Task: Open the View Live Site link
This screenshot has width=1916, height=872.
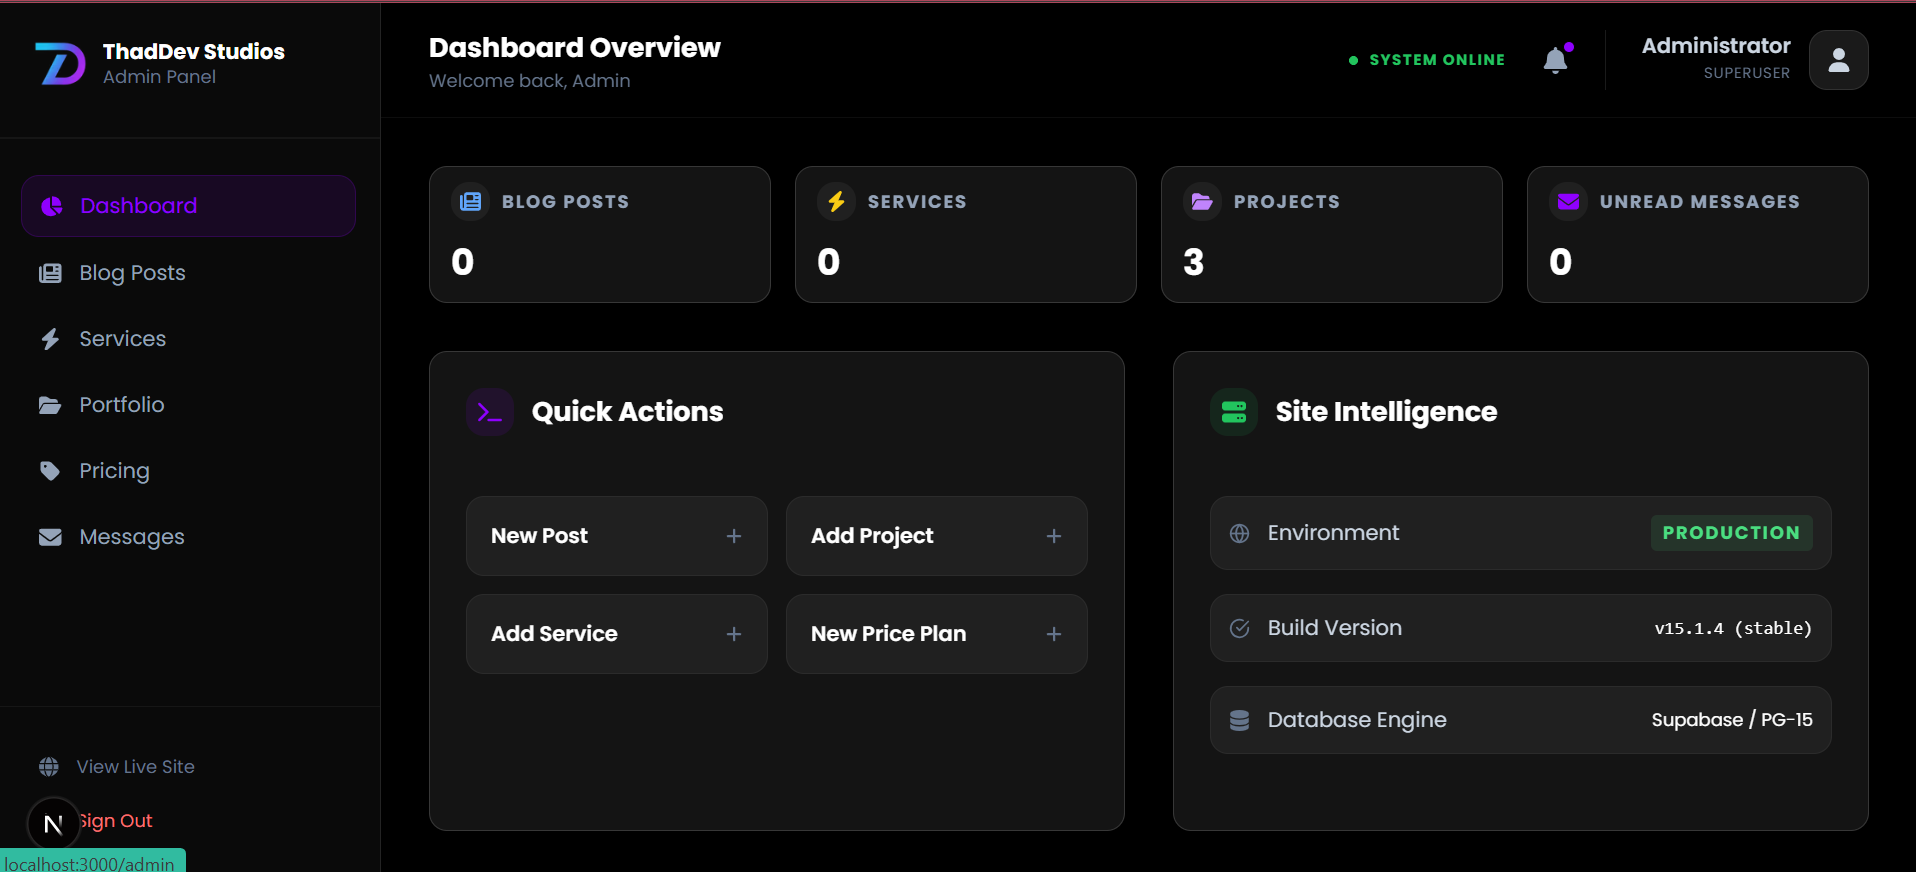Action: pos(135,767)
